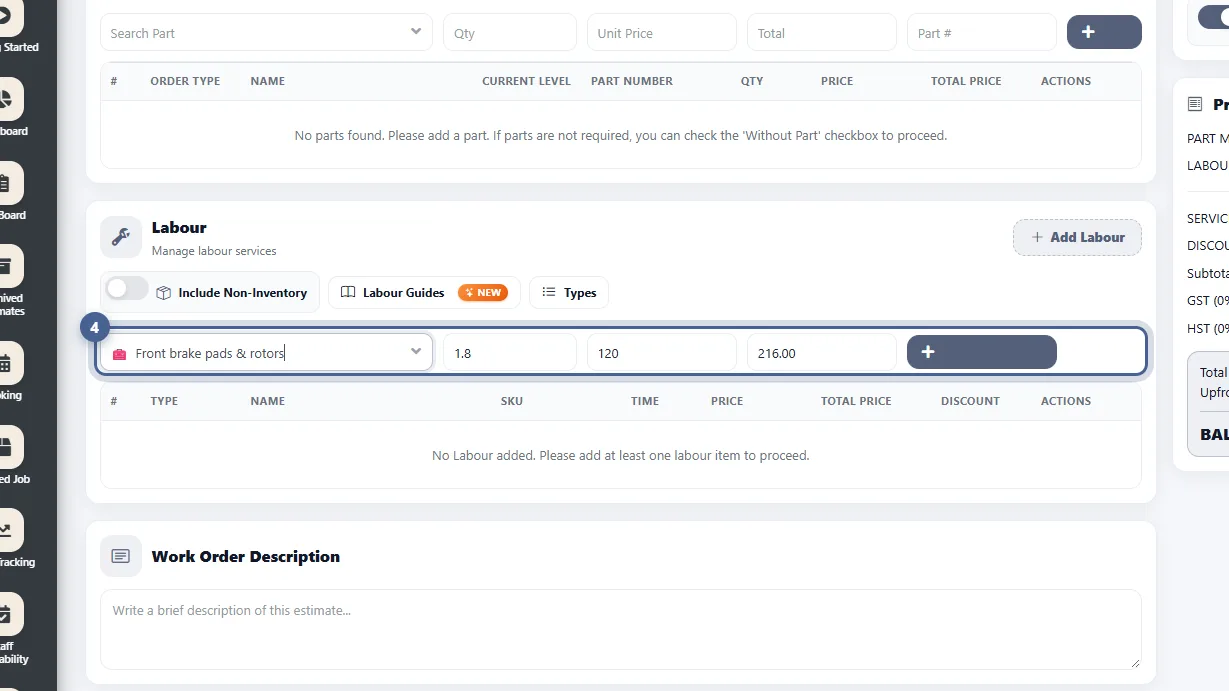Click the orange NEW badge on Labour Guides
Image resolution: width=1229 pixels, height=691 pixels.
[483, 292]
